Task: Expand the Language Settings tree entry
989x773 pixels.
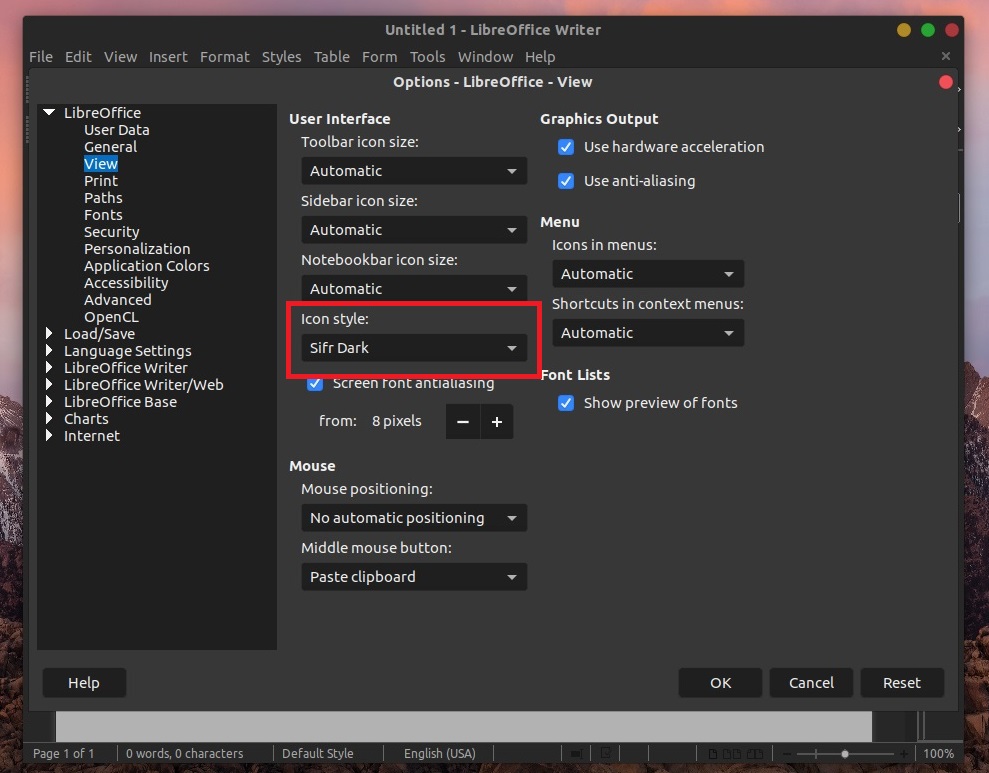Action: pyautogui.click(x=49, y=350)
